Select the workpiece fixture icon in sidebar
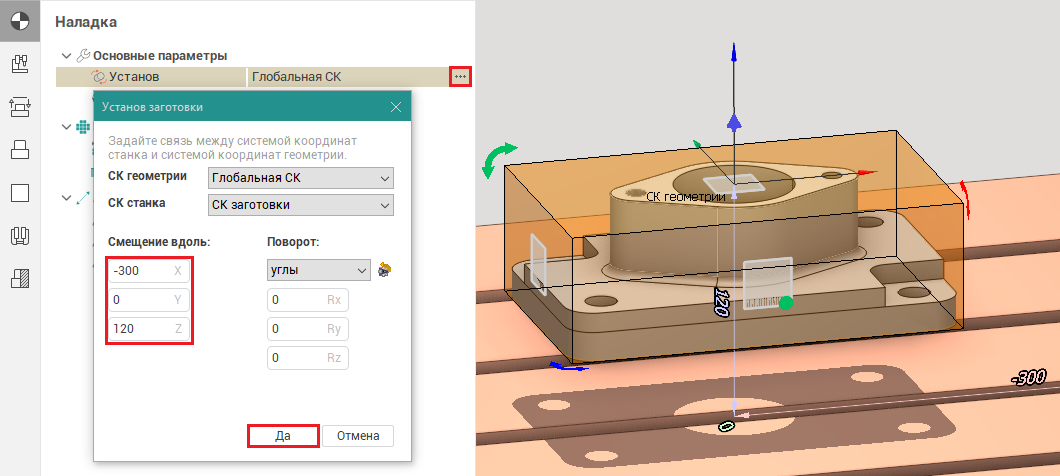This screenshot has height=476, width=1060. coord(20,107)
